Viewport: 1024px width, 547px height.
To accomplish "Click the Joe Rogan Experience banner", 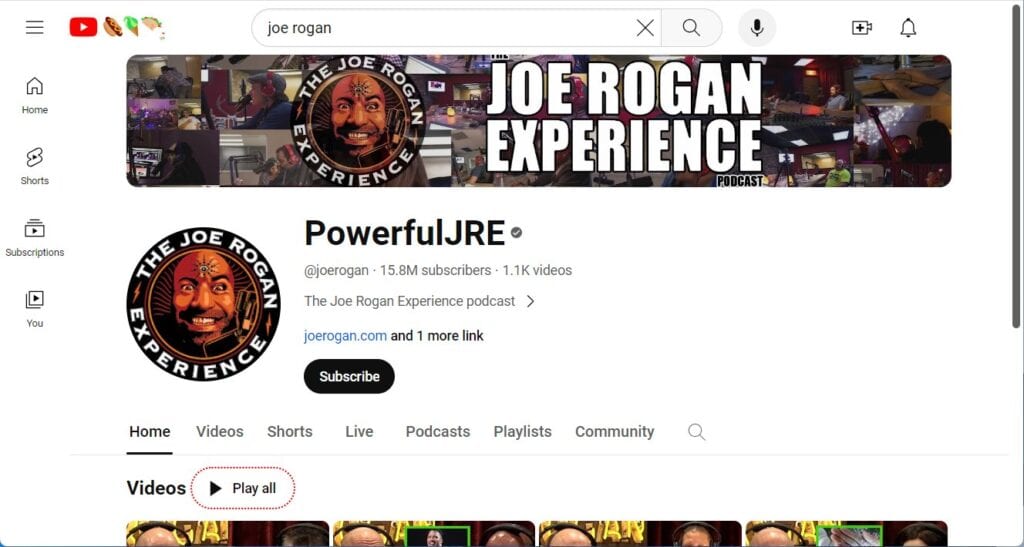I will [x=539, y=121].
